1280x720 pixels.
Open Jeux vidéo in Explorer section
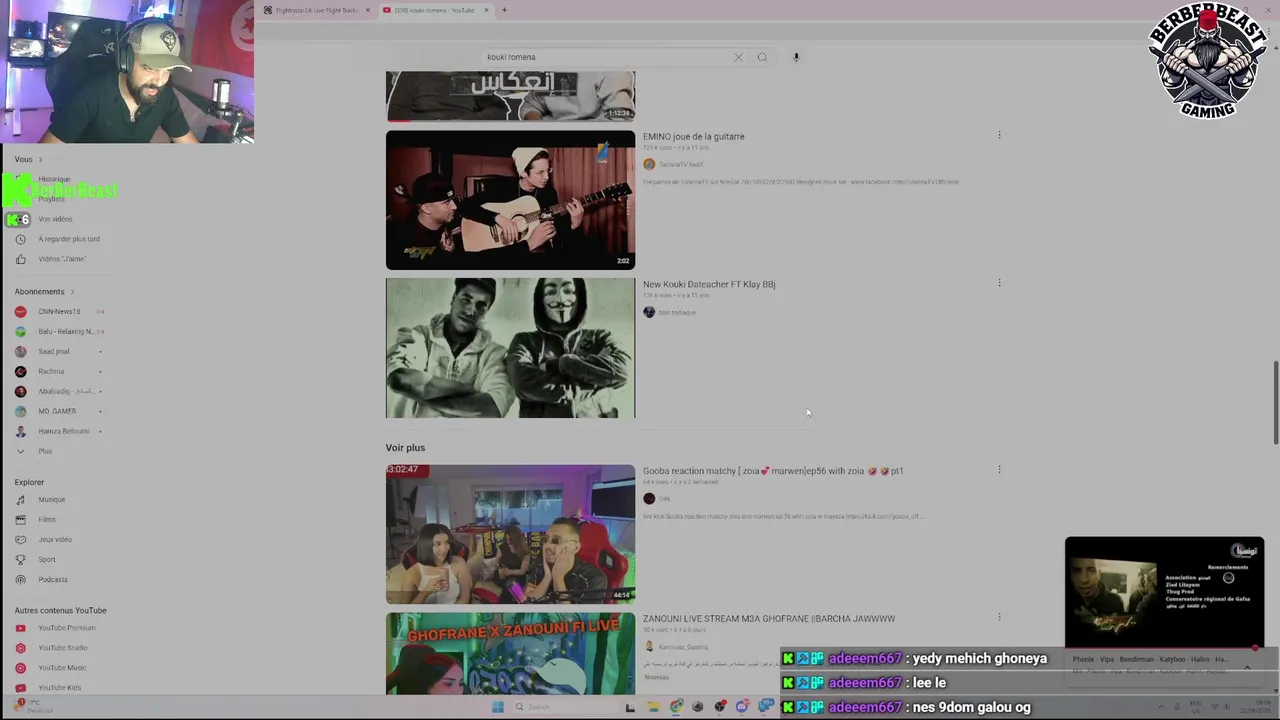(x=55, y=540)
